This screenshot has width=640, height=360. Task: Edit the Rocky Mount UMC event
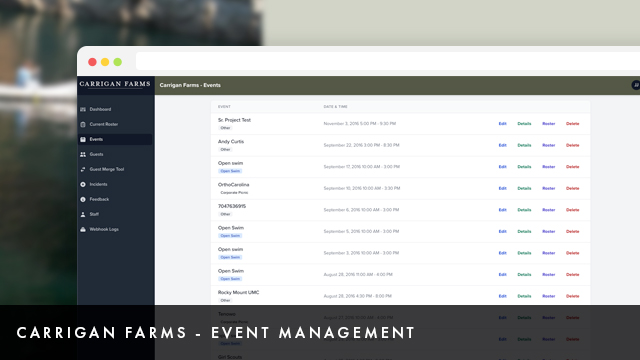click(502, 296)
